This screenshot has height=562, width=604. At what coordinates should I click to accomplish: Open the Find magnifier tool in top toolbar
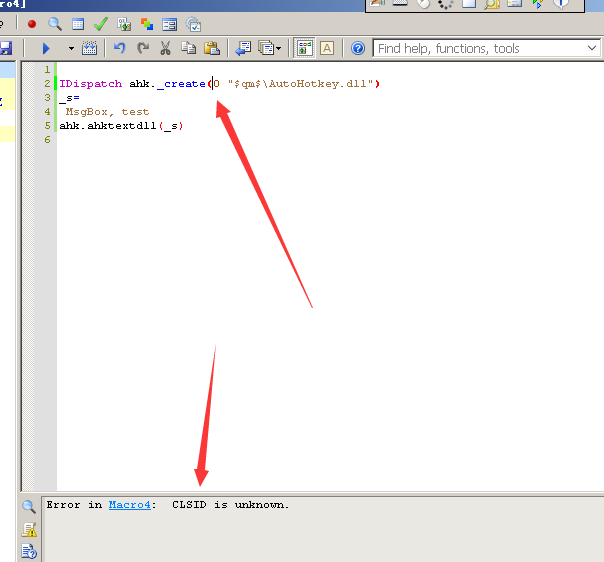(55, 24)
